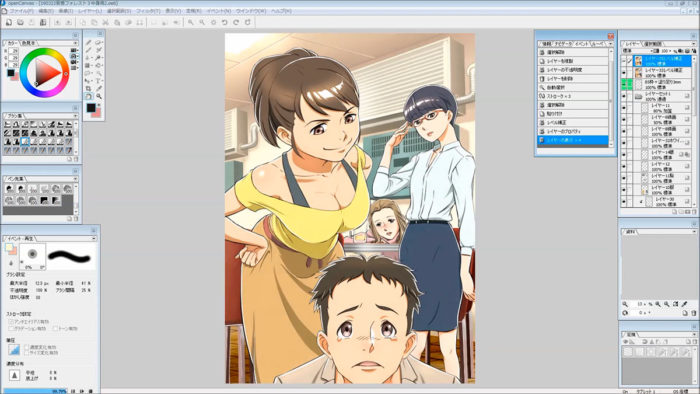Click the Cut scissors toolbar icon
The height and width of the screenshot is (394, 700).
point(106,22)
